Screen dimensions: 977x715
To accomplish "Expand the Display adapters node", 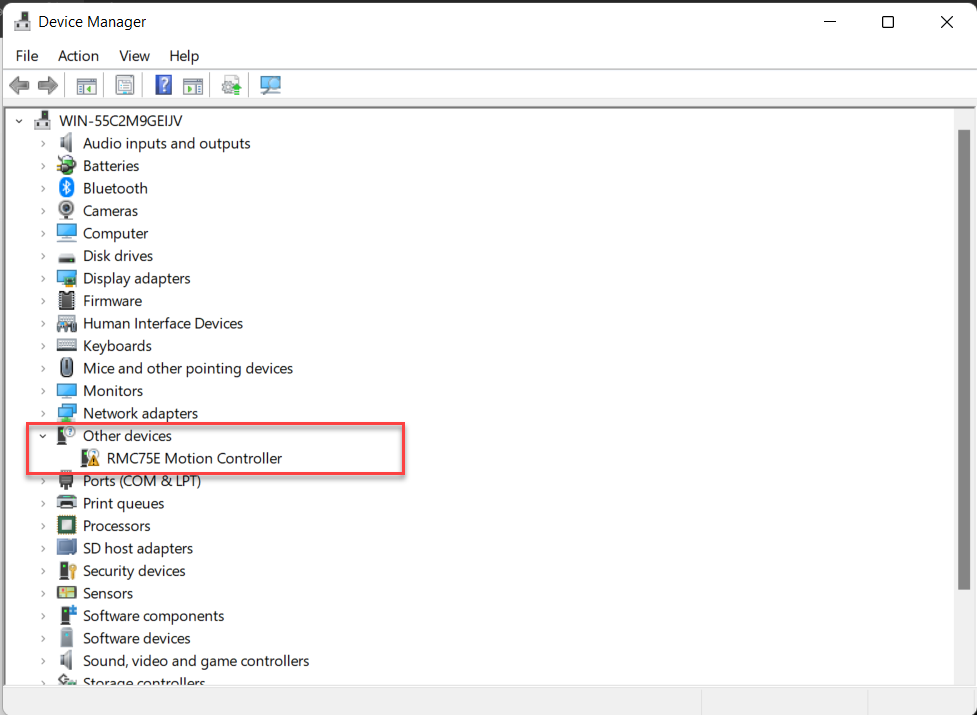I will pos(43,279).
